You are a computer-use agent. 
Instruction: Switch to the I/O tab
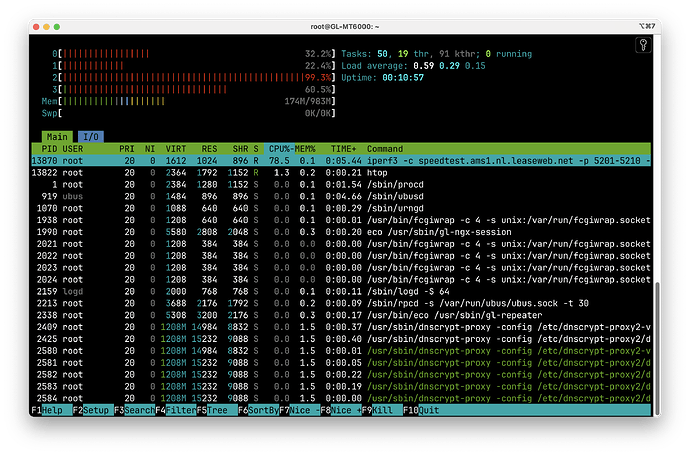[x=91, y=137]
